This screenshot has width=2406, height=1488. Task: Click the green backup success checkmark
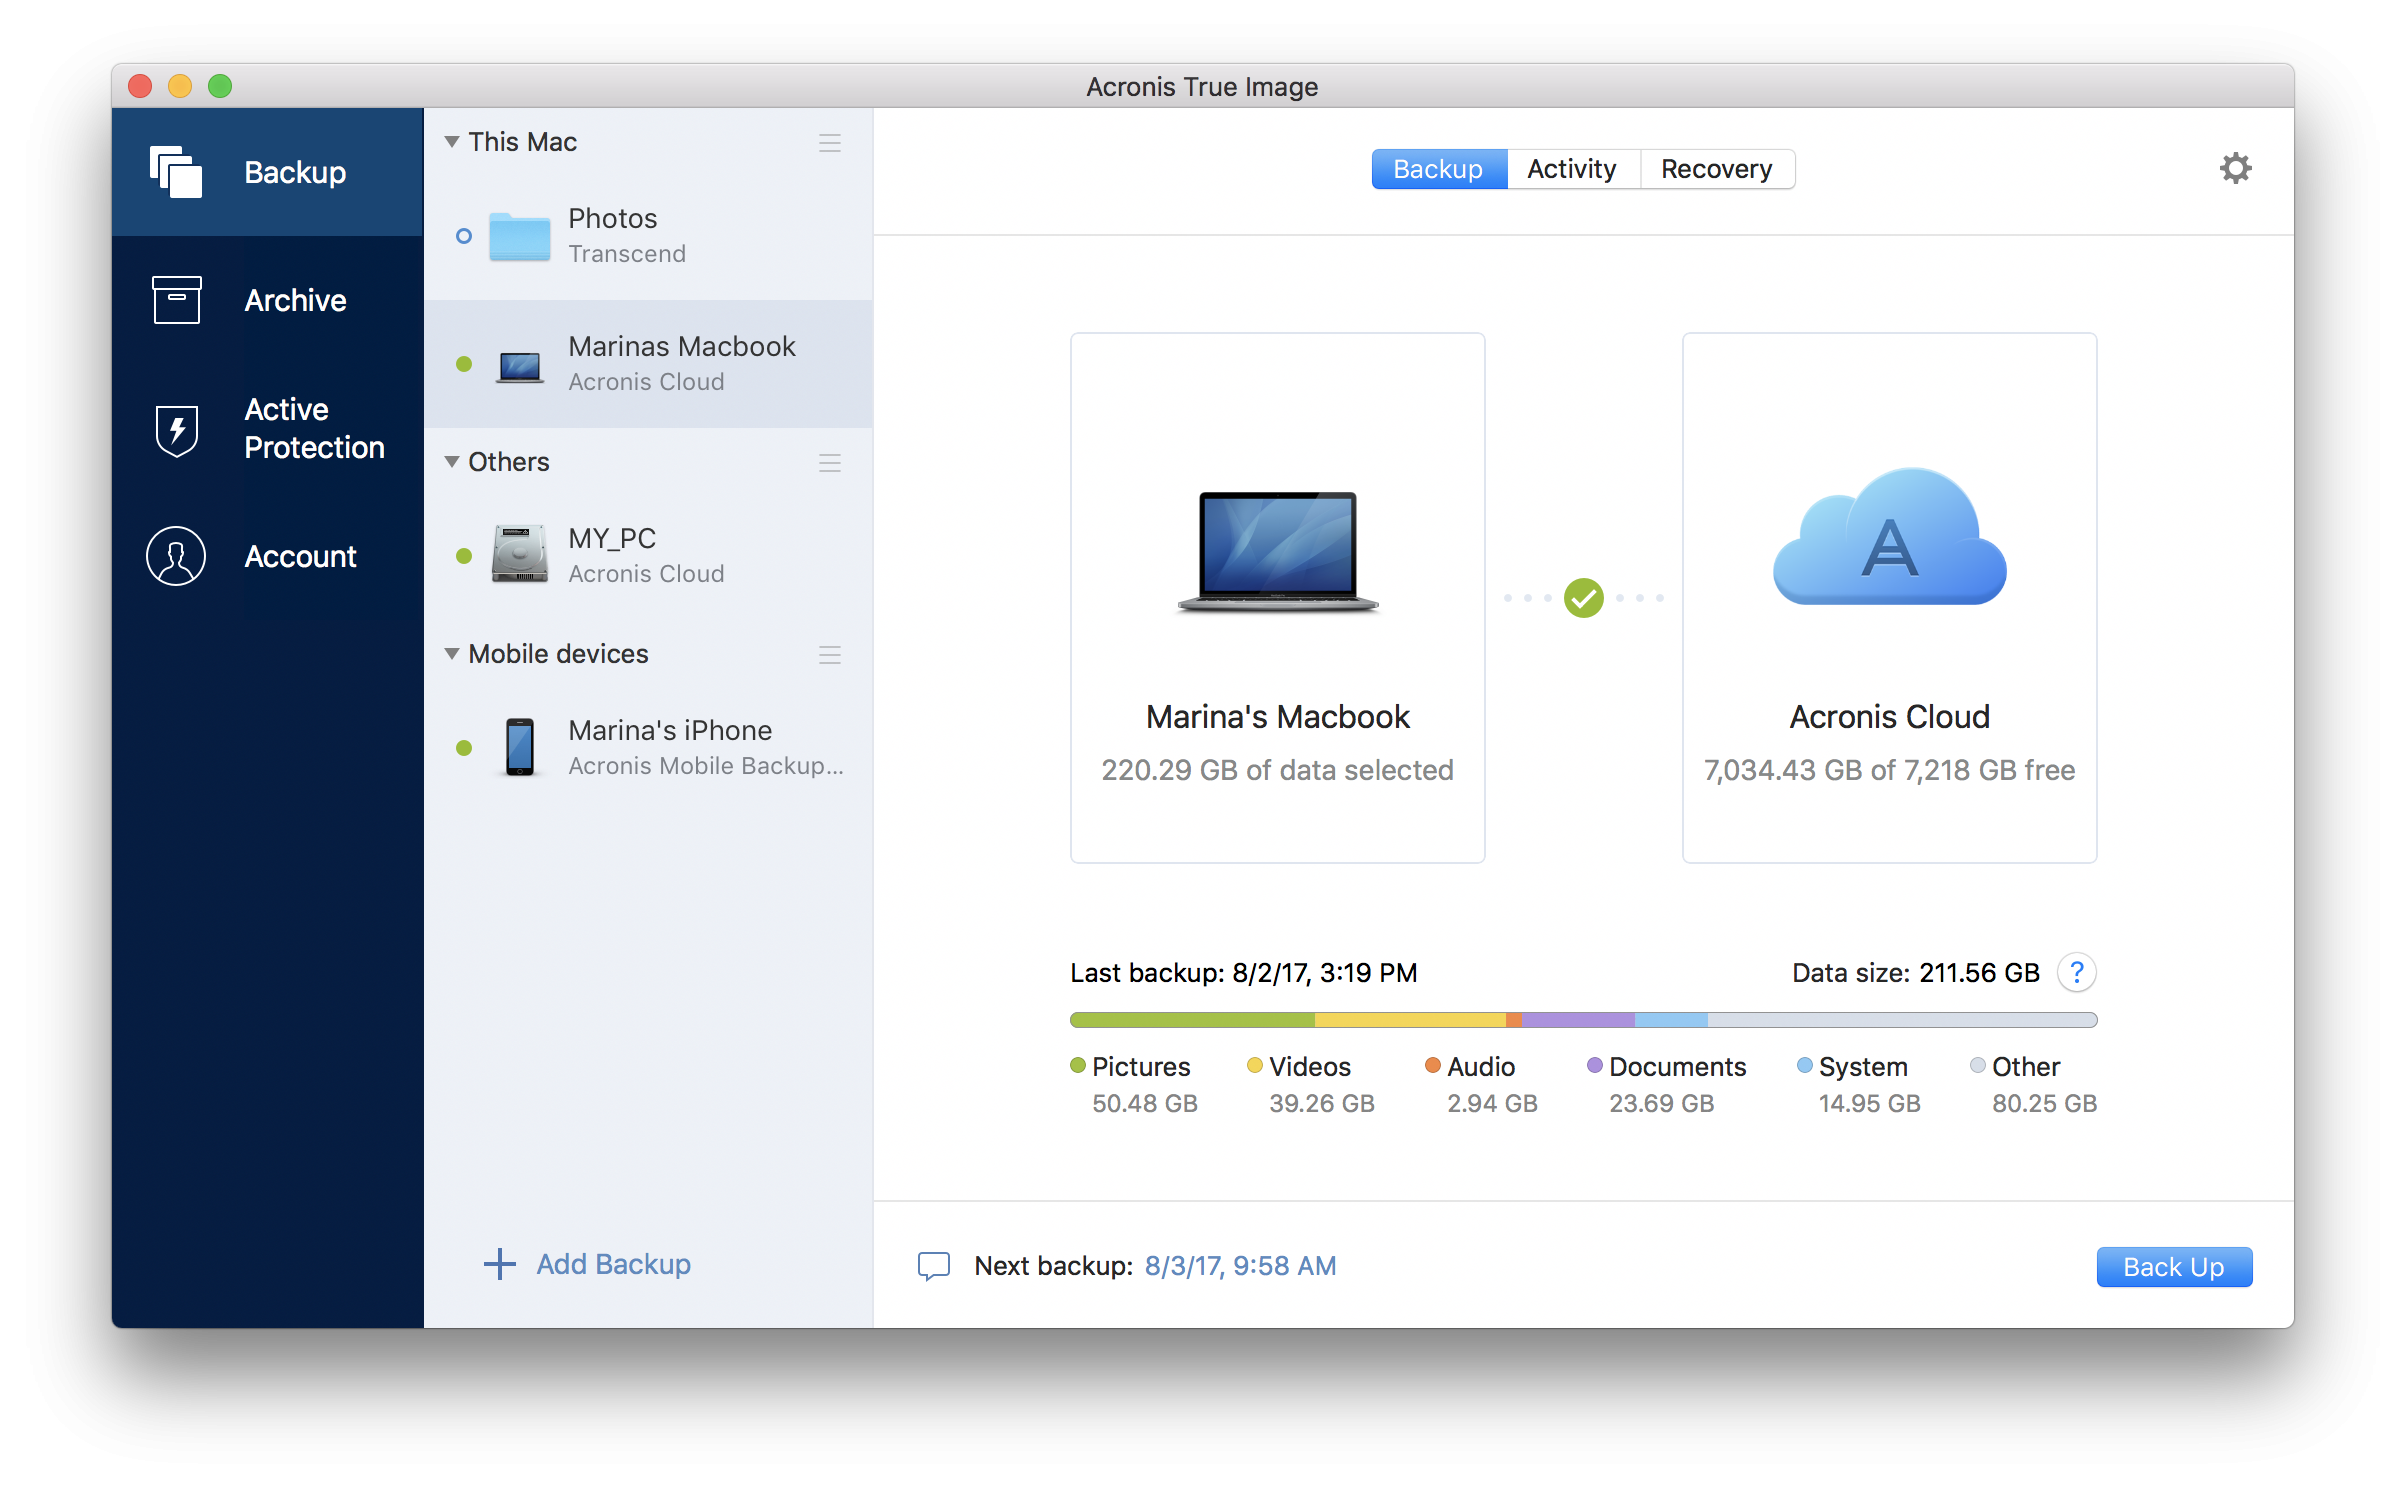pyautogui.click(x=1583, y=598)
